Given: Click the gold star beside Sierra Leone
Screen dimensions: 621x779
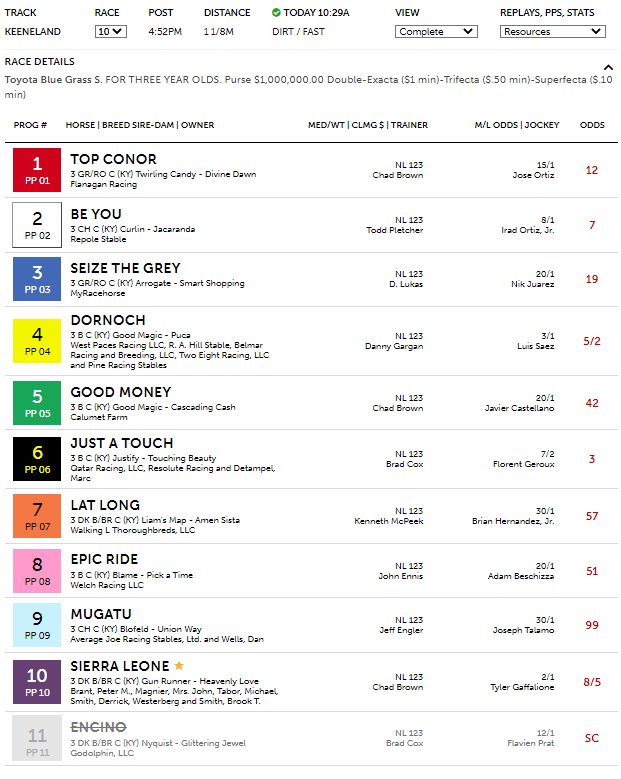Looking at the screenshot, I should point(180,665).
